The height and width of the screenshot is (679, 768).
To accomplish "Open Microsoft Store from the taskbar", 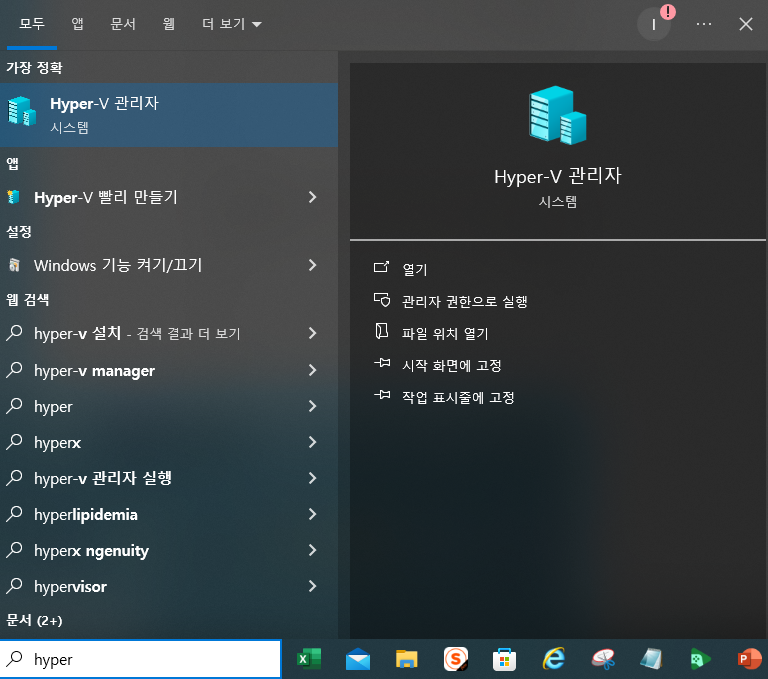I will coord(504,659).
